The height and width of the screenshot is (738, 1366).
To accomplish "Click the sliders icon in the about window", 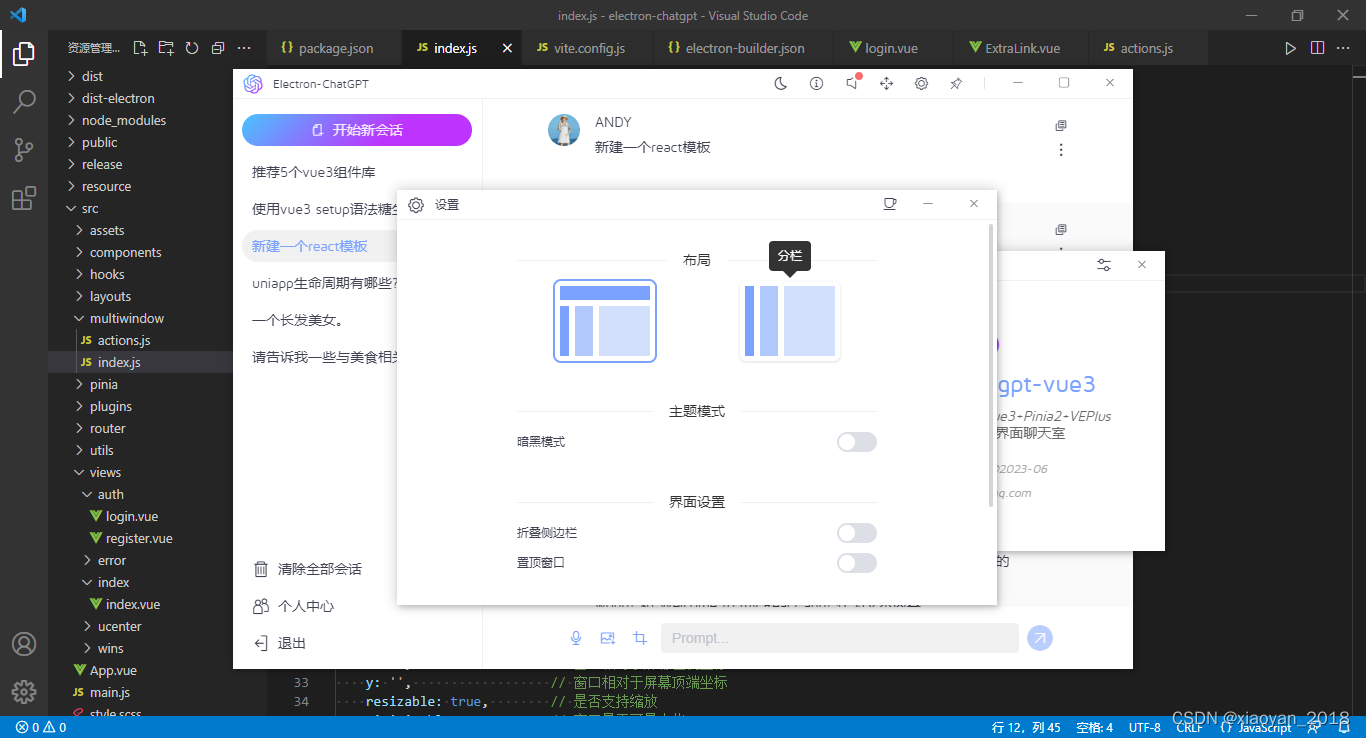I will [x=1104, y=265].
